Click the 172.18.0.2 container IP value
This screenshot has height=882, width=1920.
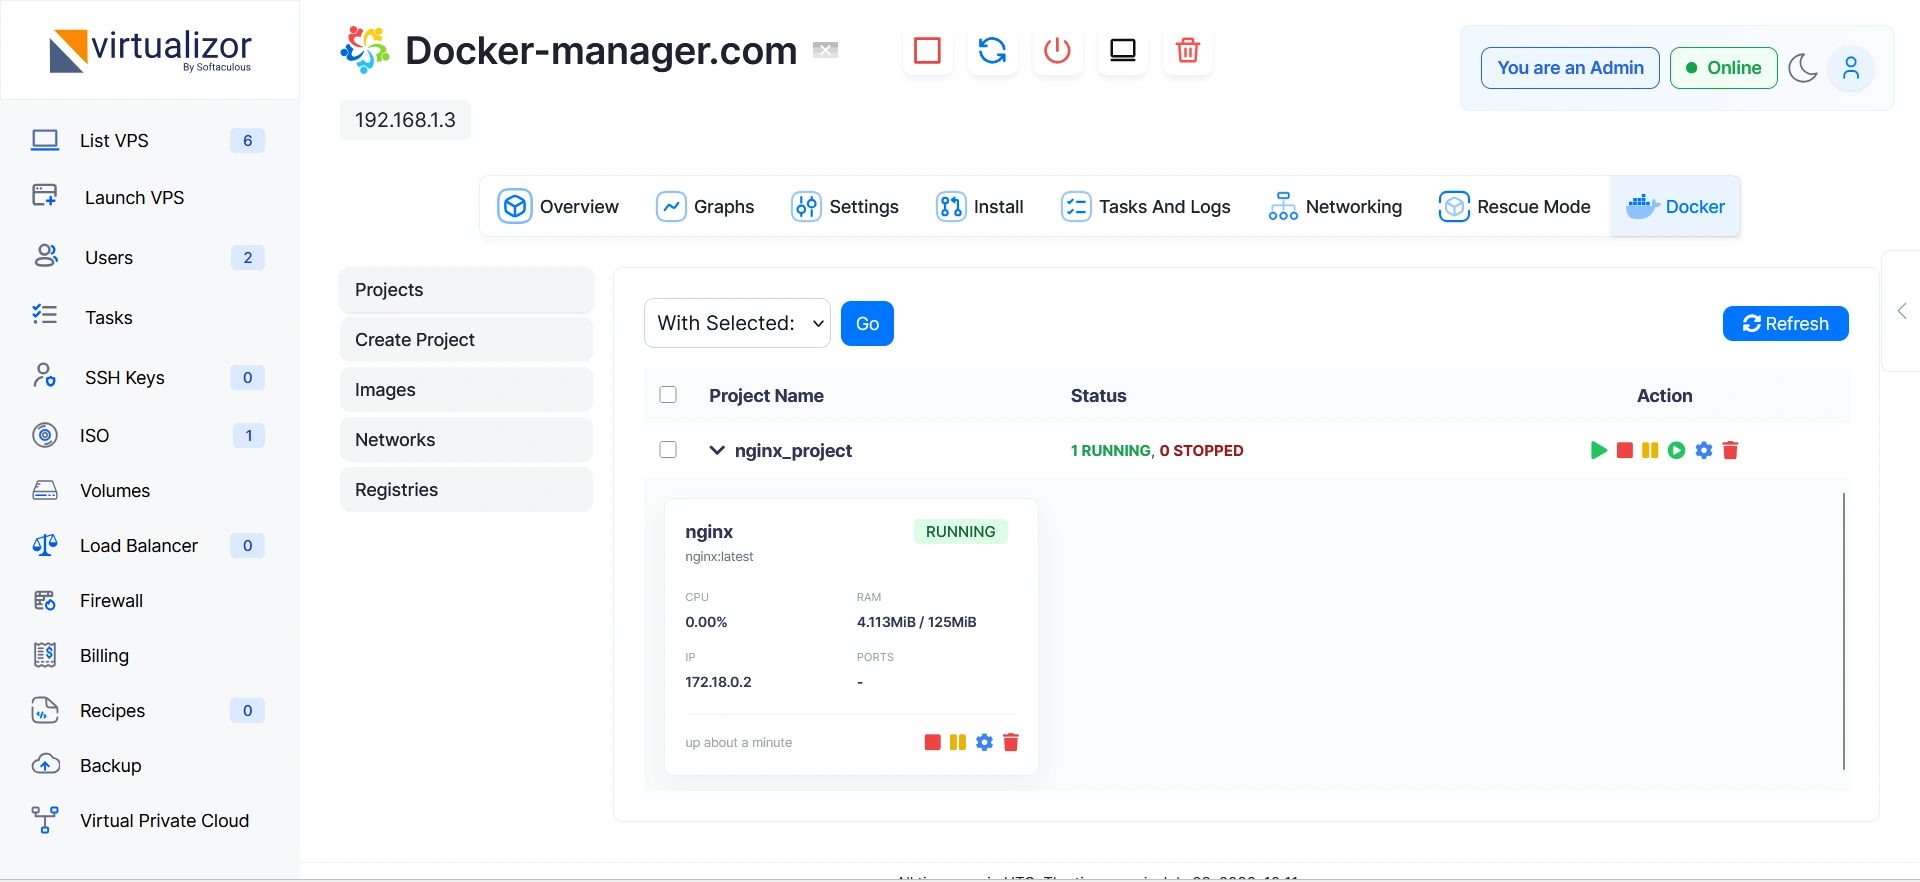(718, 682)
